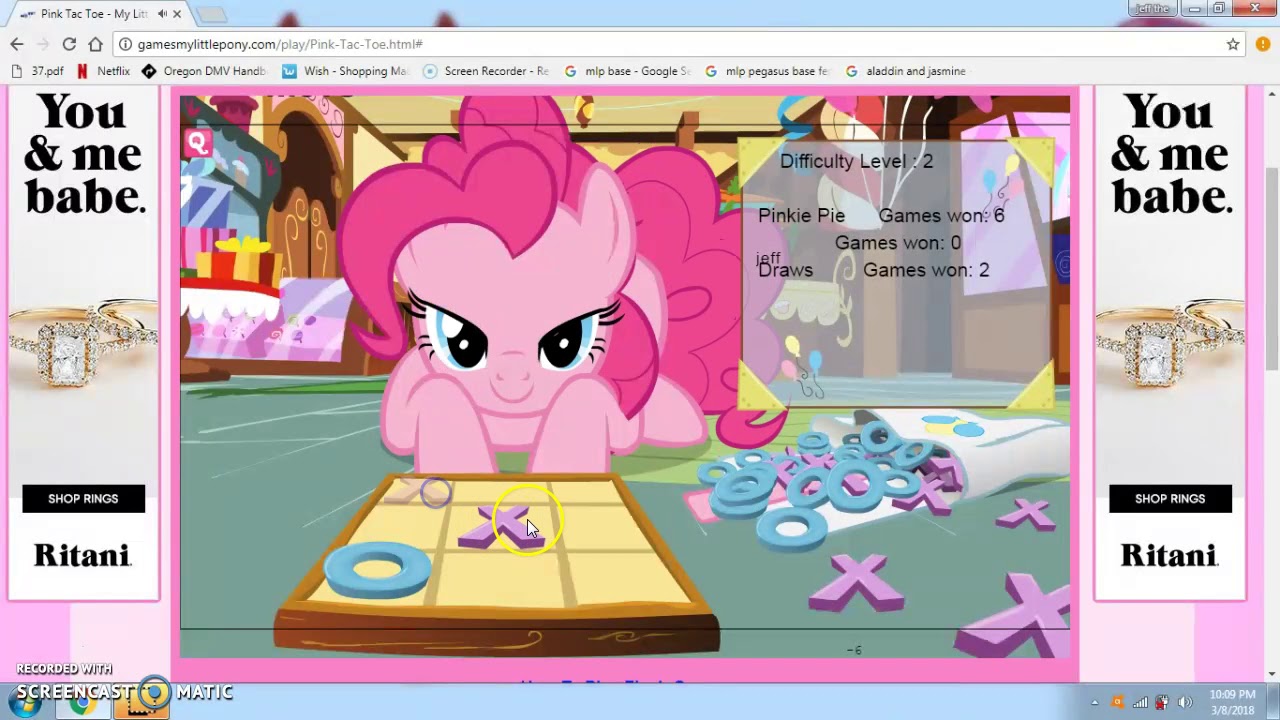Open the browser home page

click(95, 44)
